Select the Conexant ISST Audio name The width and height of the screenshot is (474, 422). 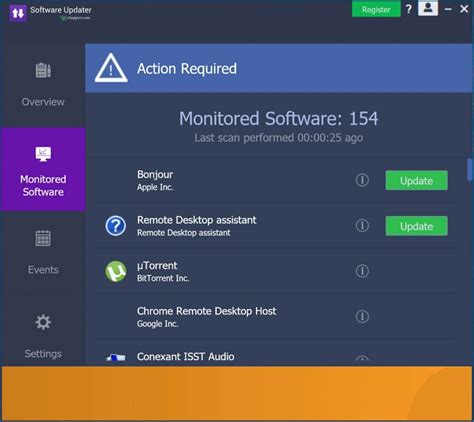pyautogui.click(x=186, y=356)
